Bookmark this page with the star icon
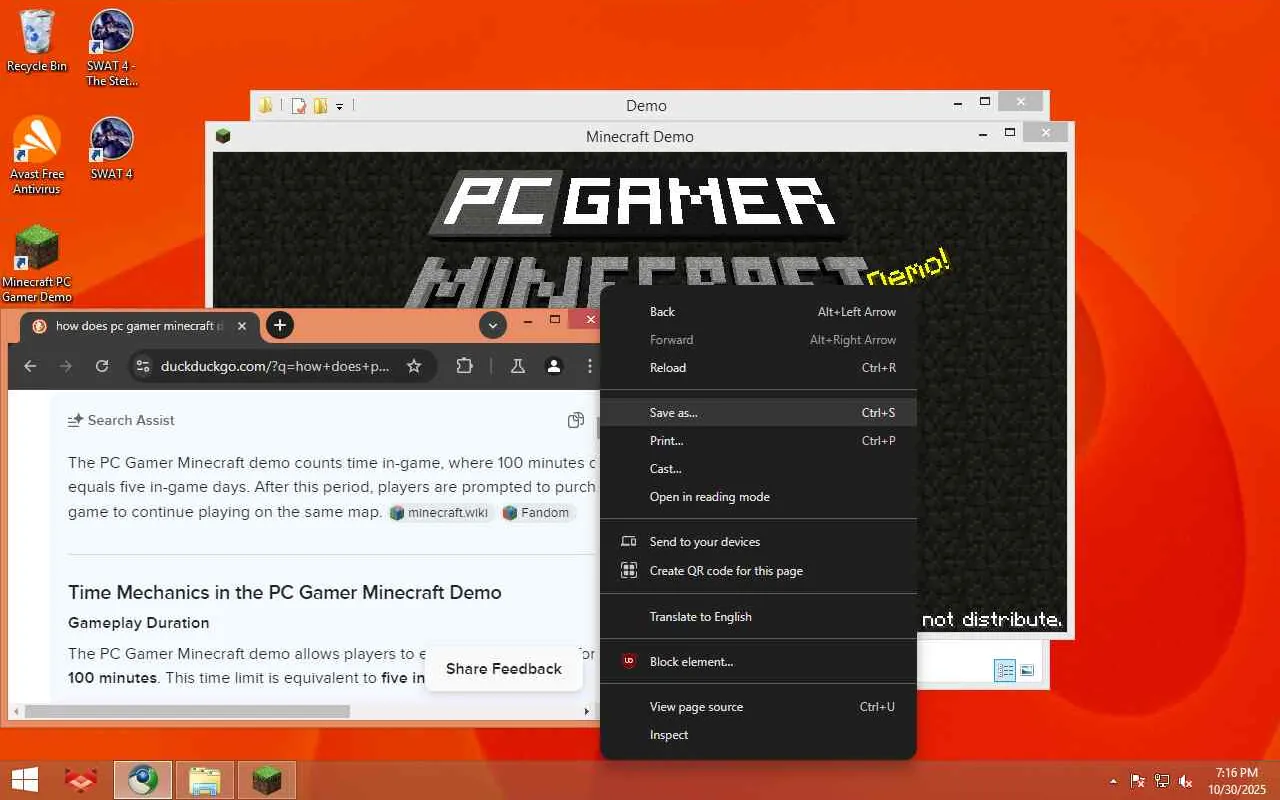The height and width of the screenshot is (800, 1280). click(x=414, y=366)
